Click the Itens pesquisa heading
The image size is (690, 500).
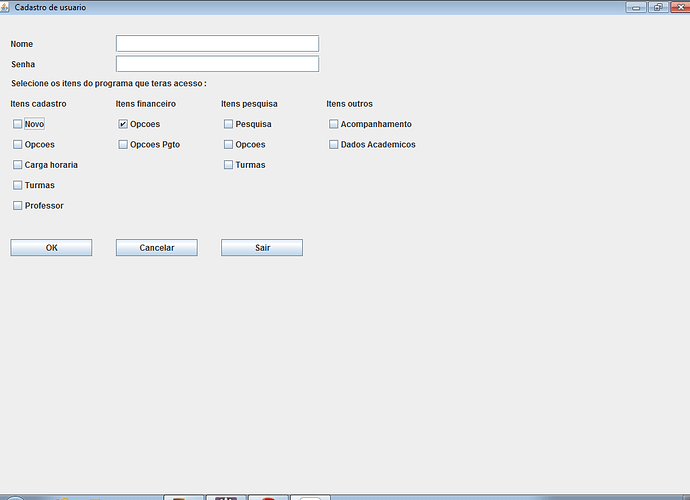(x=249, y=104)
